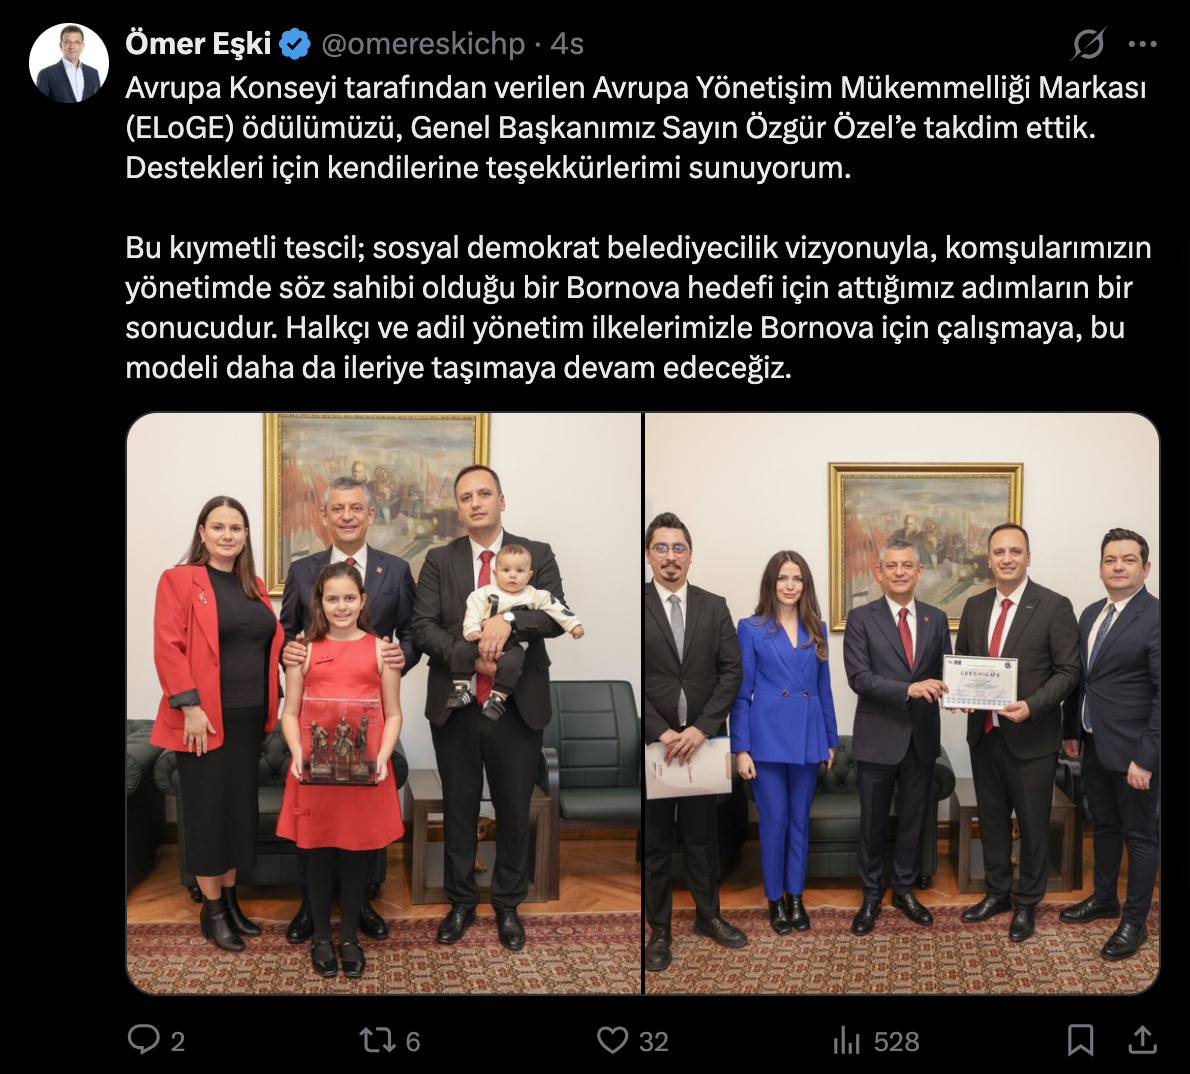The image size is (1190, 1074).
Task: Click the 4s timestamp
Action: tap(567, 44)
